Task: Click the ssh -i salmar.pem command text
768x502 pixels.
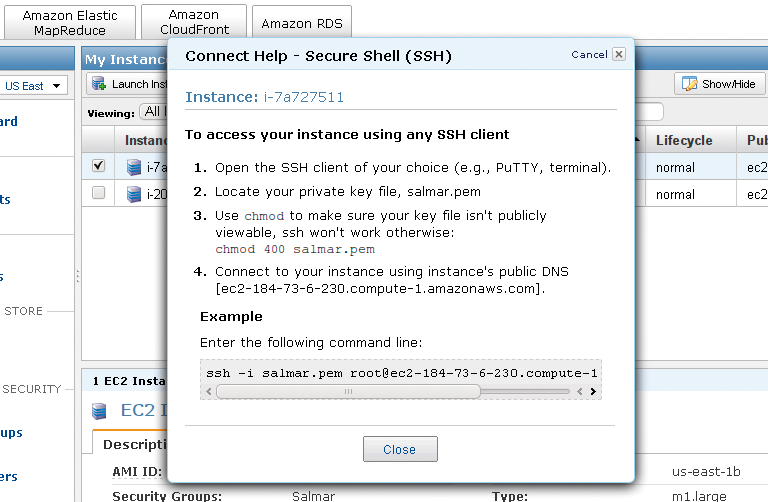Action: pyautogui.click(x=401, y=373)
